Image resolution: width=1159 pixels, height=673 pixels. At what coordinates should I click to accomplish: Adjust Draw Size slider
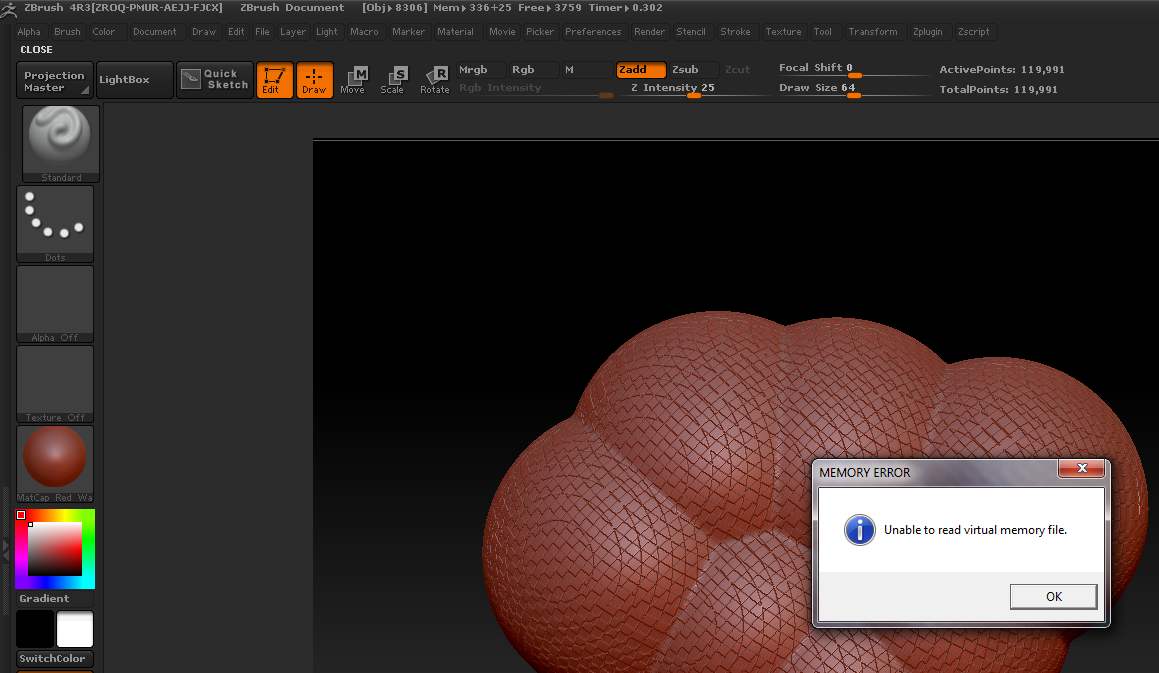pyautogui.click(x=852, y=88)
